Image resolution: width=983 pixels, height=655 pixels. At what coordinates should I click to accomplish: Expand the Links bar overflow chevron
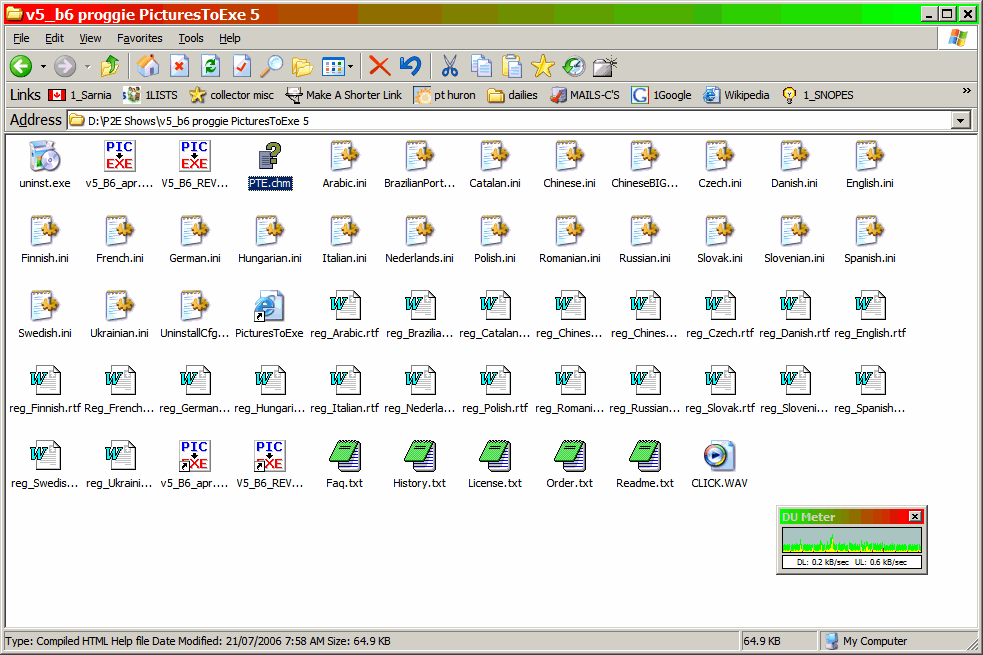[x=967, y=91]
